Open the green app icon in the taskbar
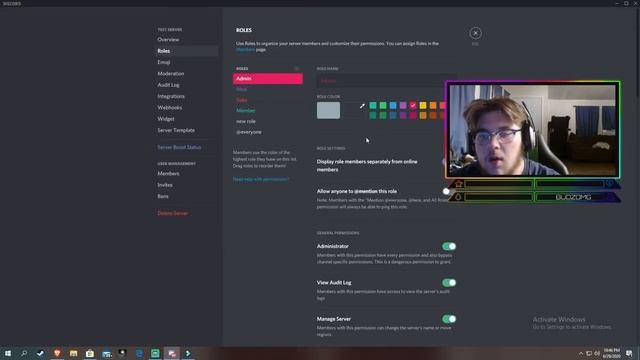The image size is (640, 360). [x=155, y=353]
